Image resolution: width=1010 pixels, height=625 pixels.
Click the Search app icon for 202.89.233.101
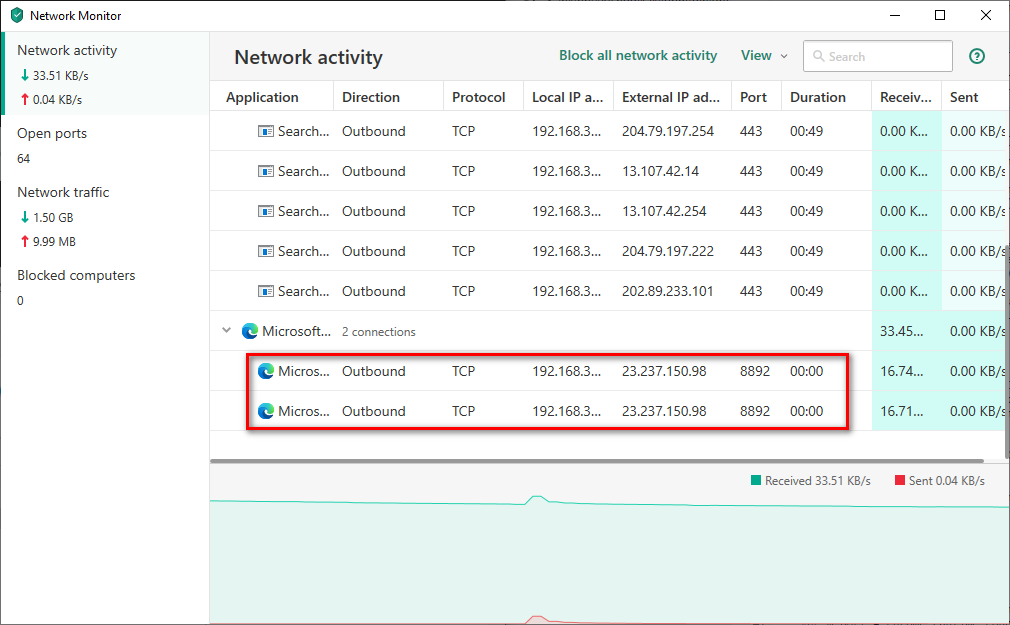click(266, 291)
